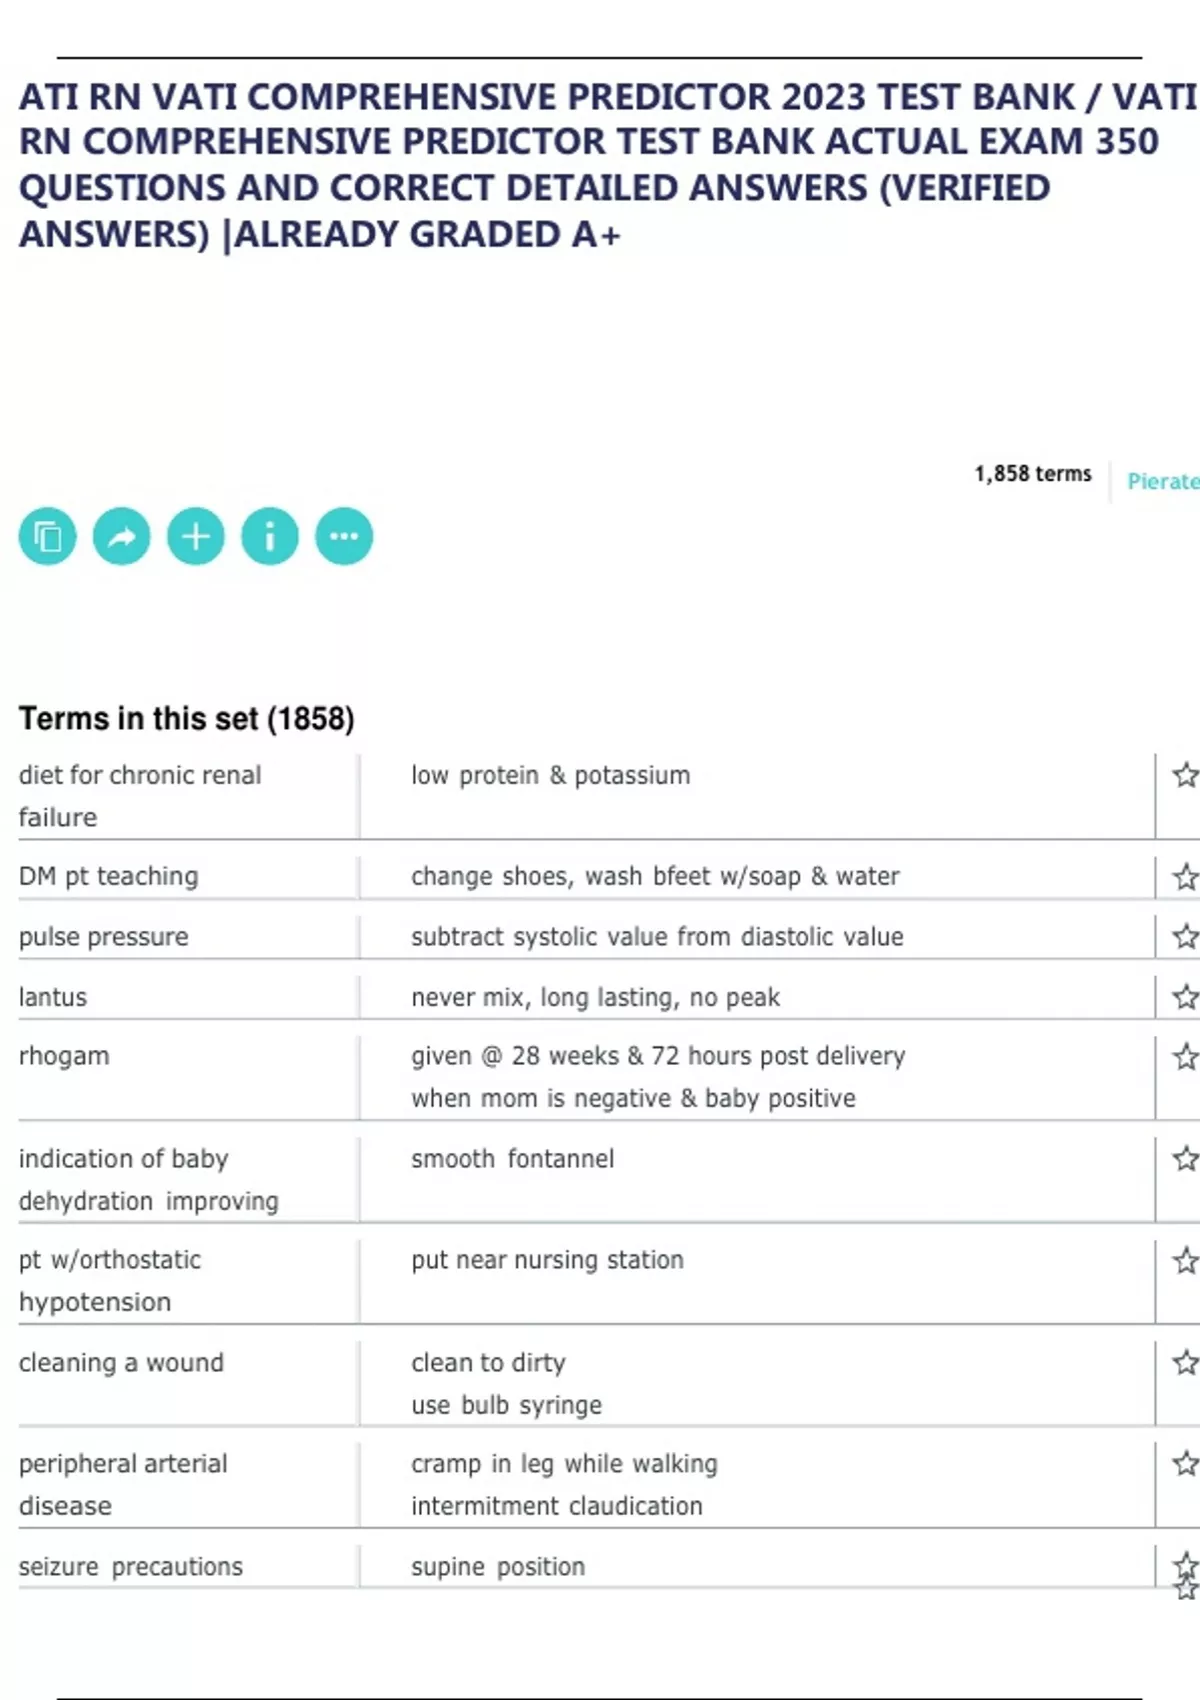Star the DM pt teaching term

tap(1185, 877)
